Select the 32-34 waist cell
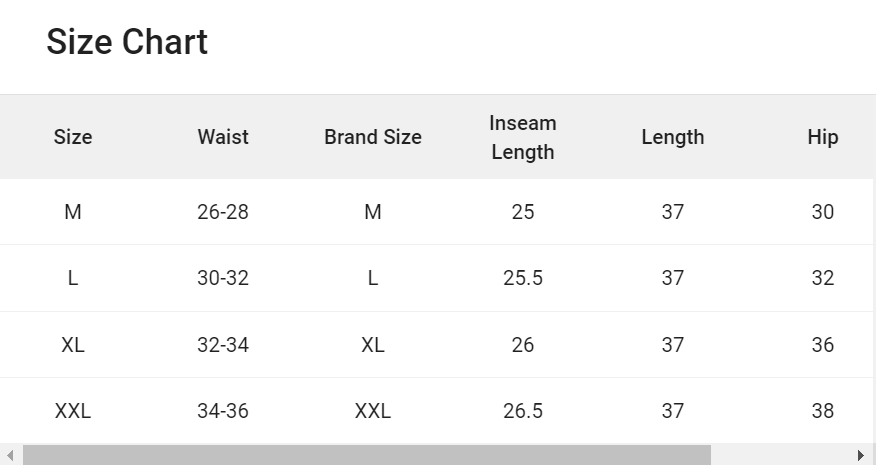This screenshot has width=876, height=465. (223, 345)
